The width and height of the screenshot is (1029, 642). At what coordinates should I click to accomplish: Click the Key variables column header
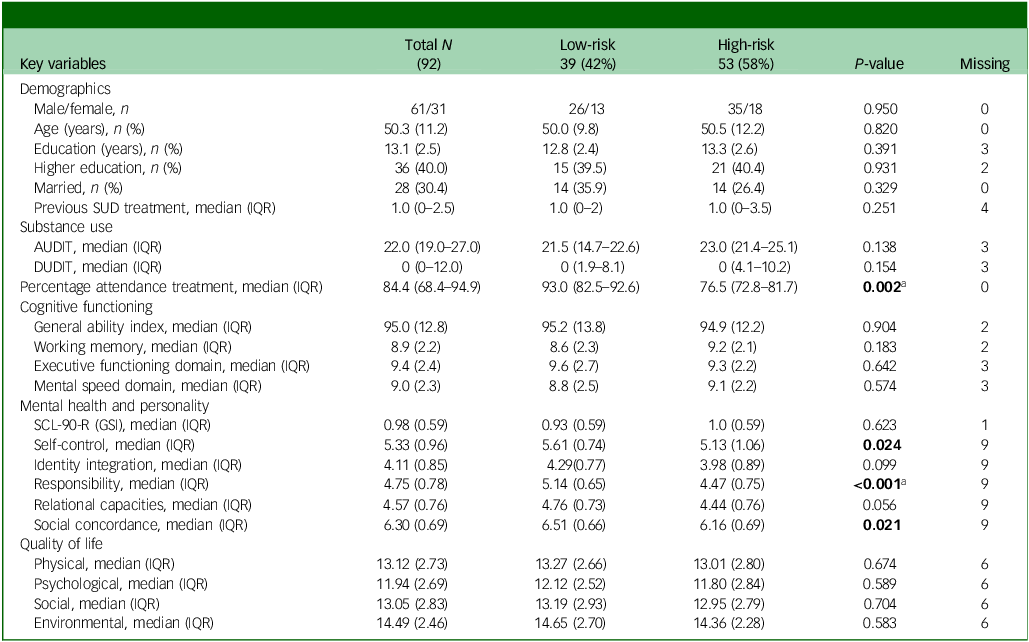coord(62,64)
